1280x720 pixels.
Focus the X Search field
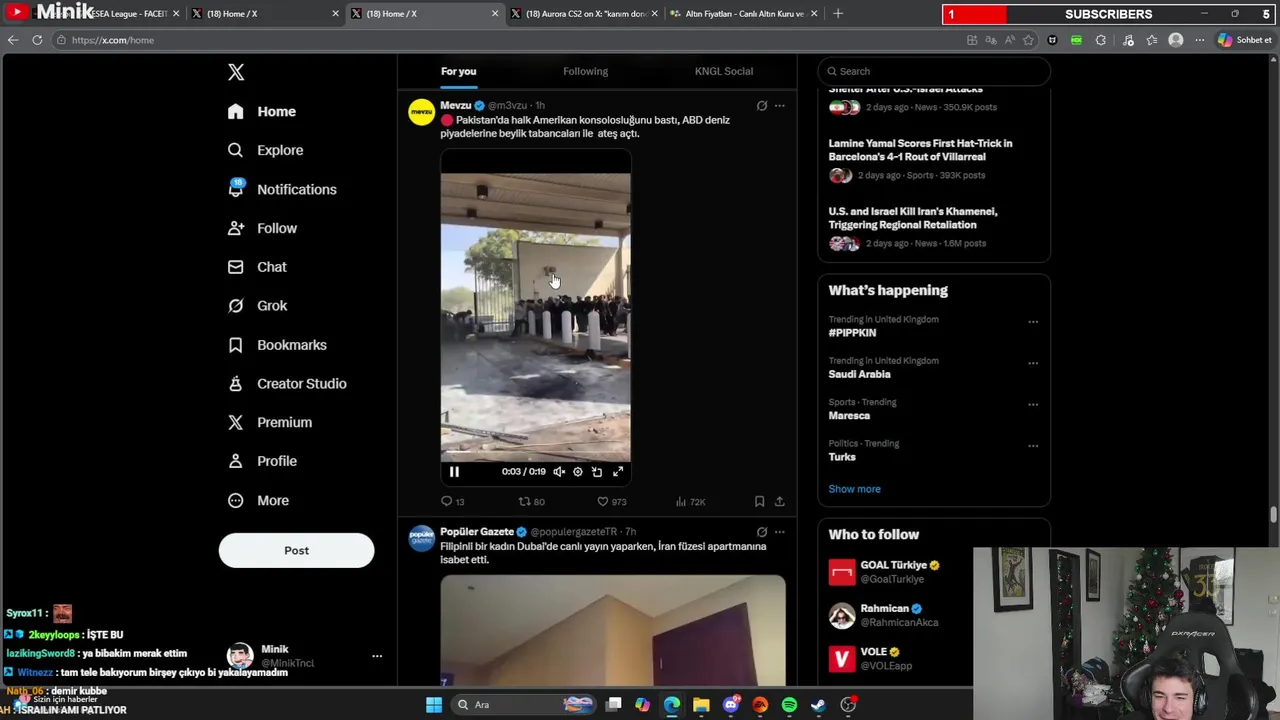click(934, 71)
